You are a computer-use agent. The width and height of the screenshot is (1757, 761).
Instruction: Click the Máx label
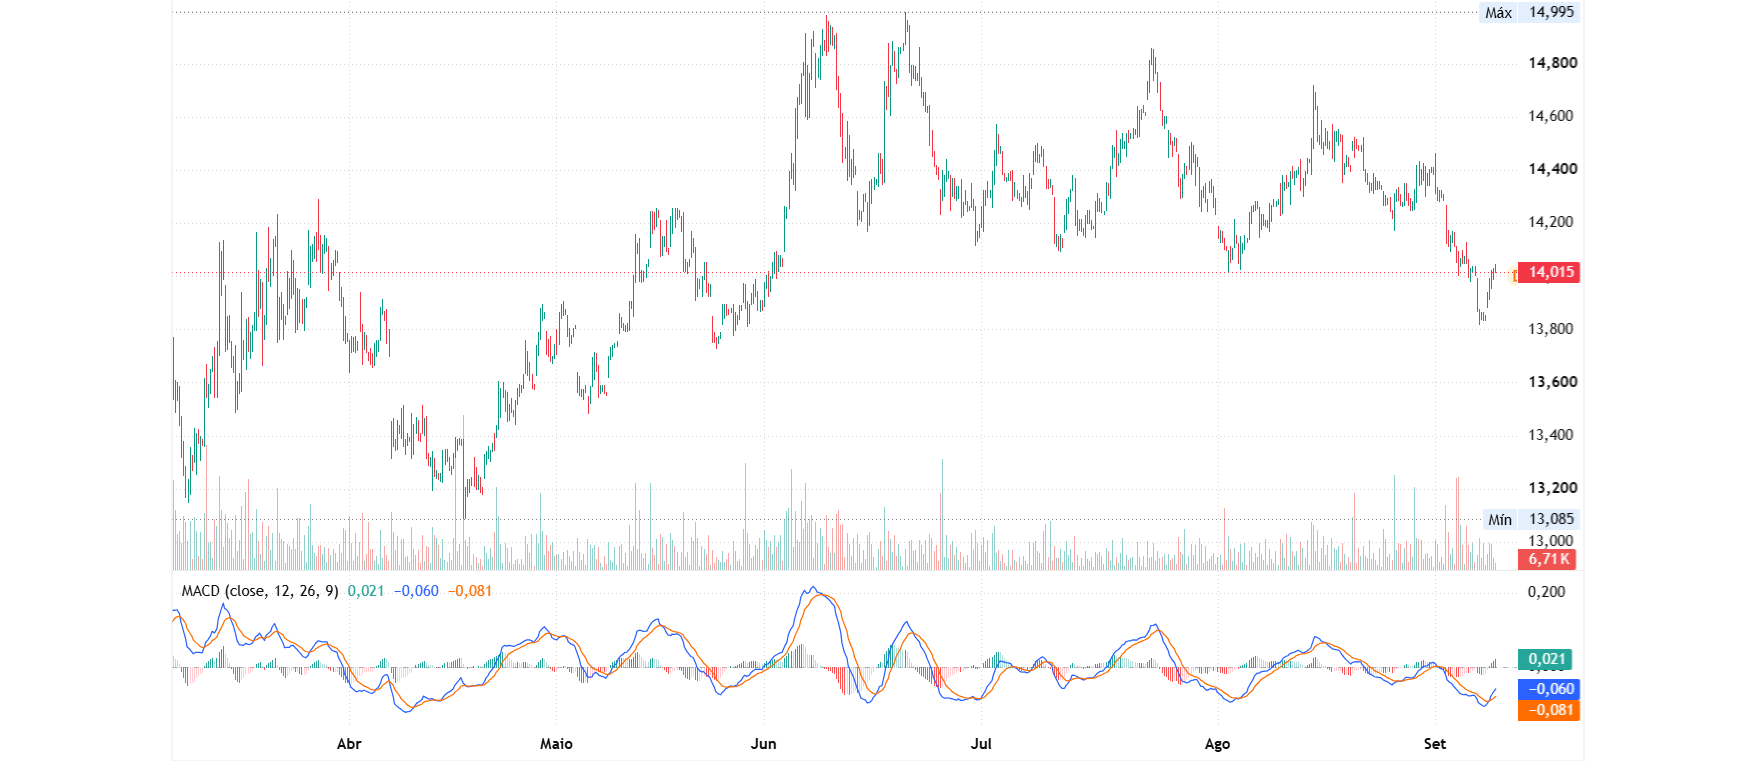coord(1498,13)
